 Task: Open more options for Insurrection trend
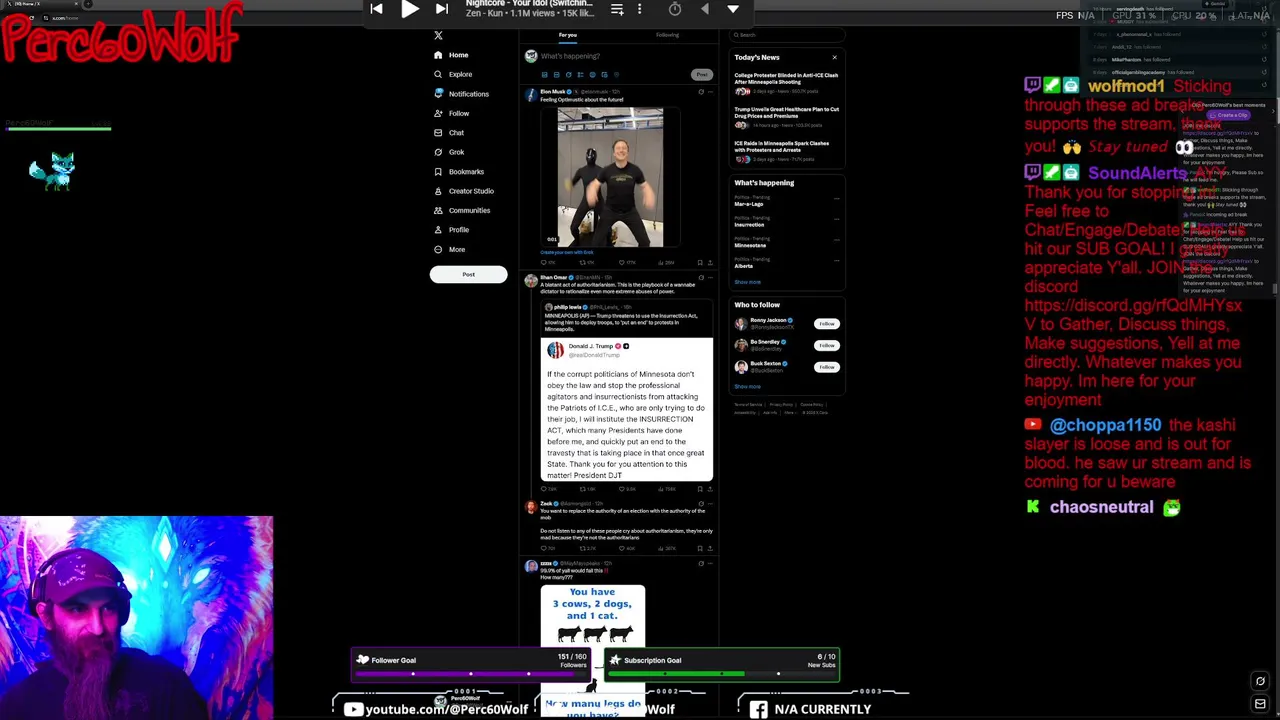pyautogui.click(x=836, y=219)
